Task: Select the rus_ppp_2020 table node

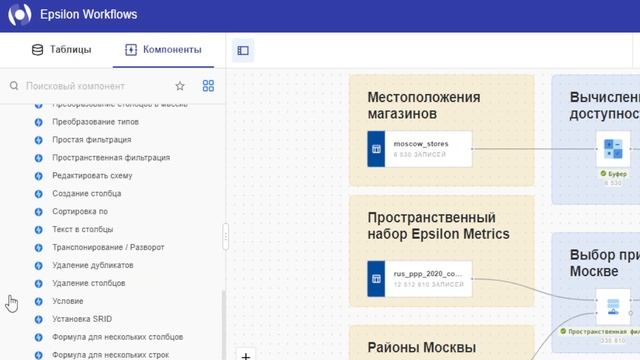Action: pyautogui.click(x=420, y=279)
